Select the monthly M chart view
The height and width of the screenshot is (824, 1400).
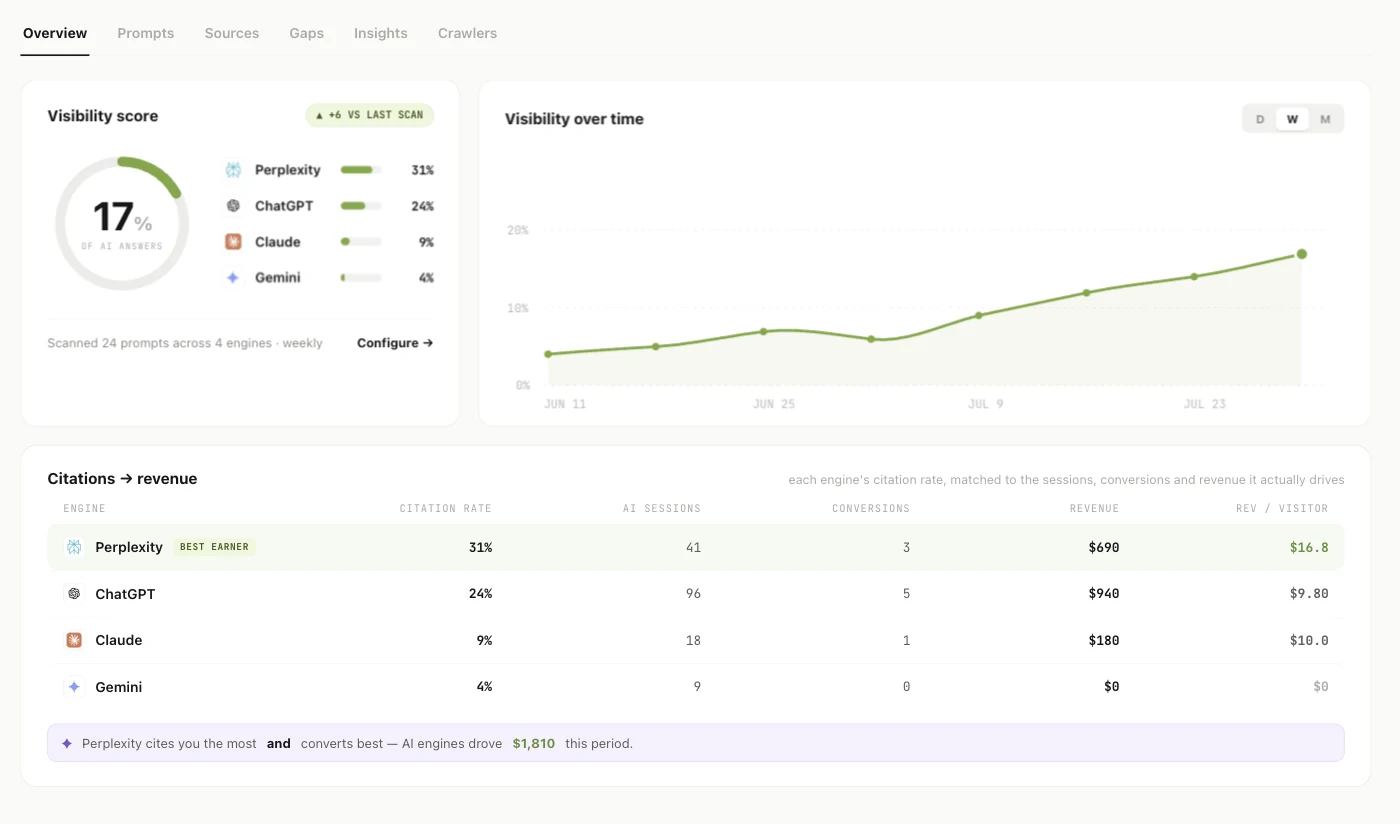(x=1325, y=119)
